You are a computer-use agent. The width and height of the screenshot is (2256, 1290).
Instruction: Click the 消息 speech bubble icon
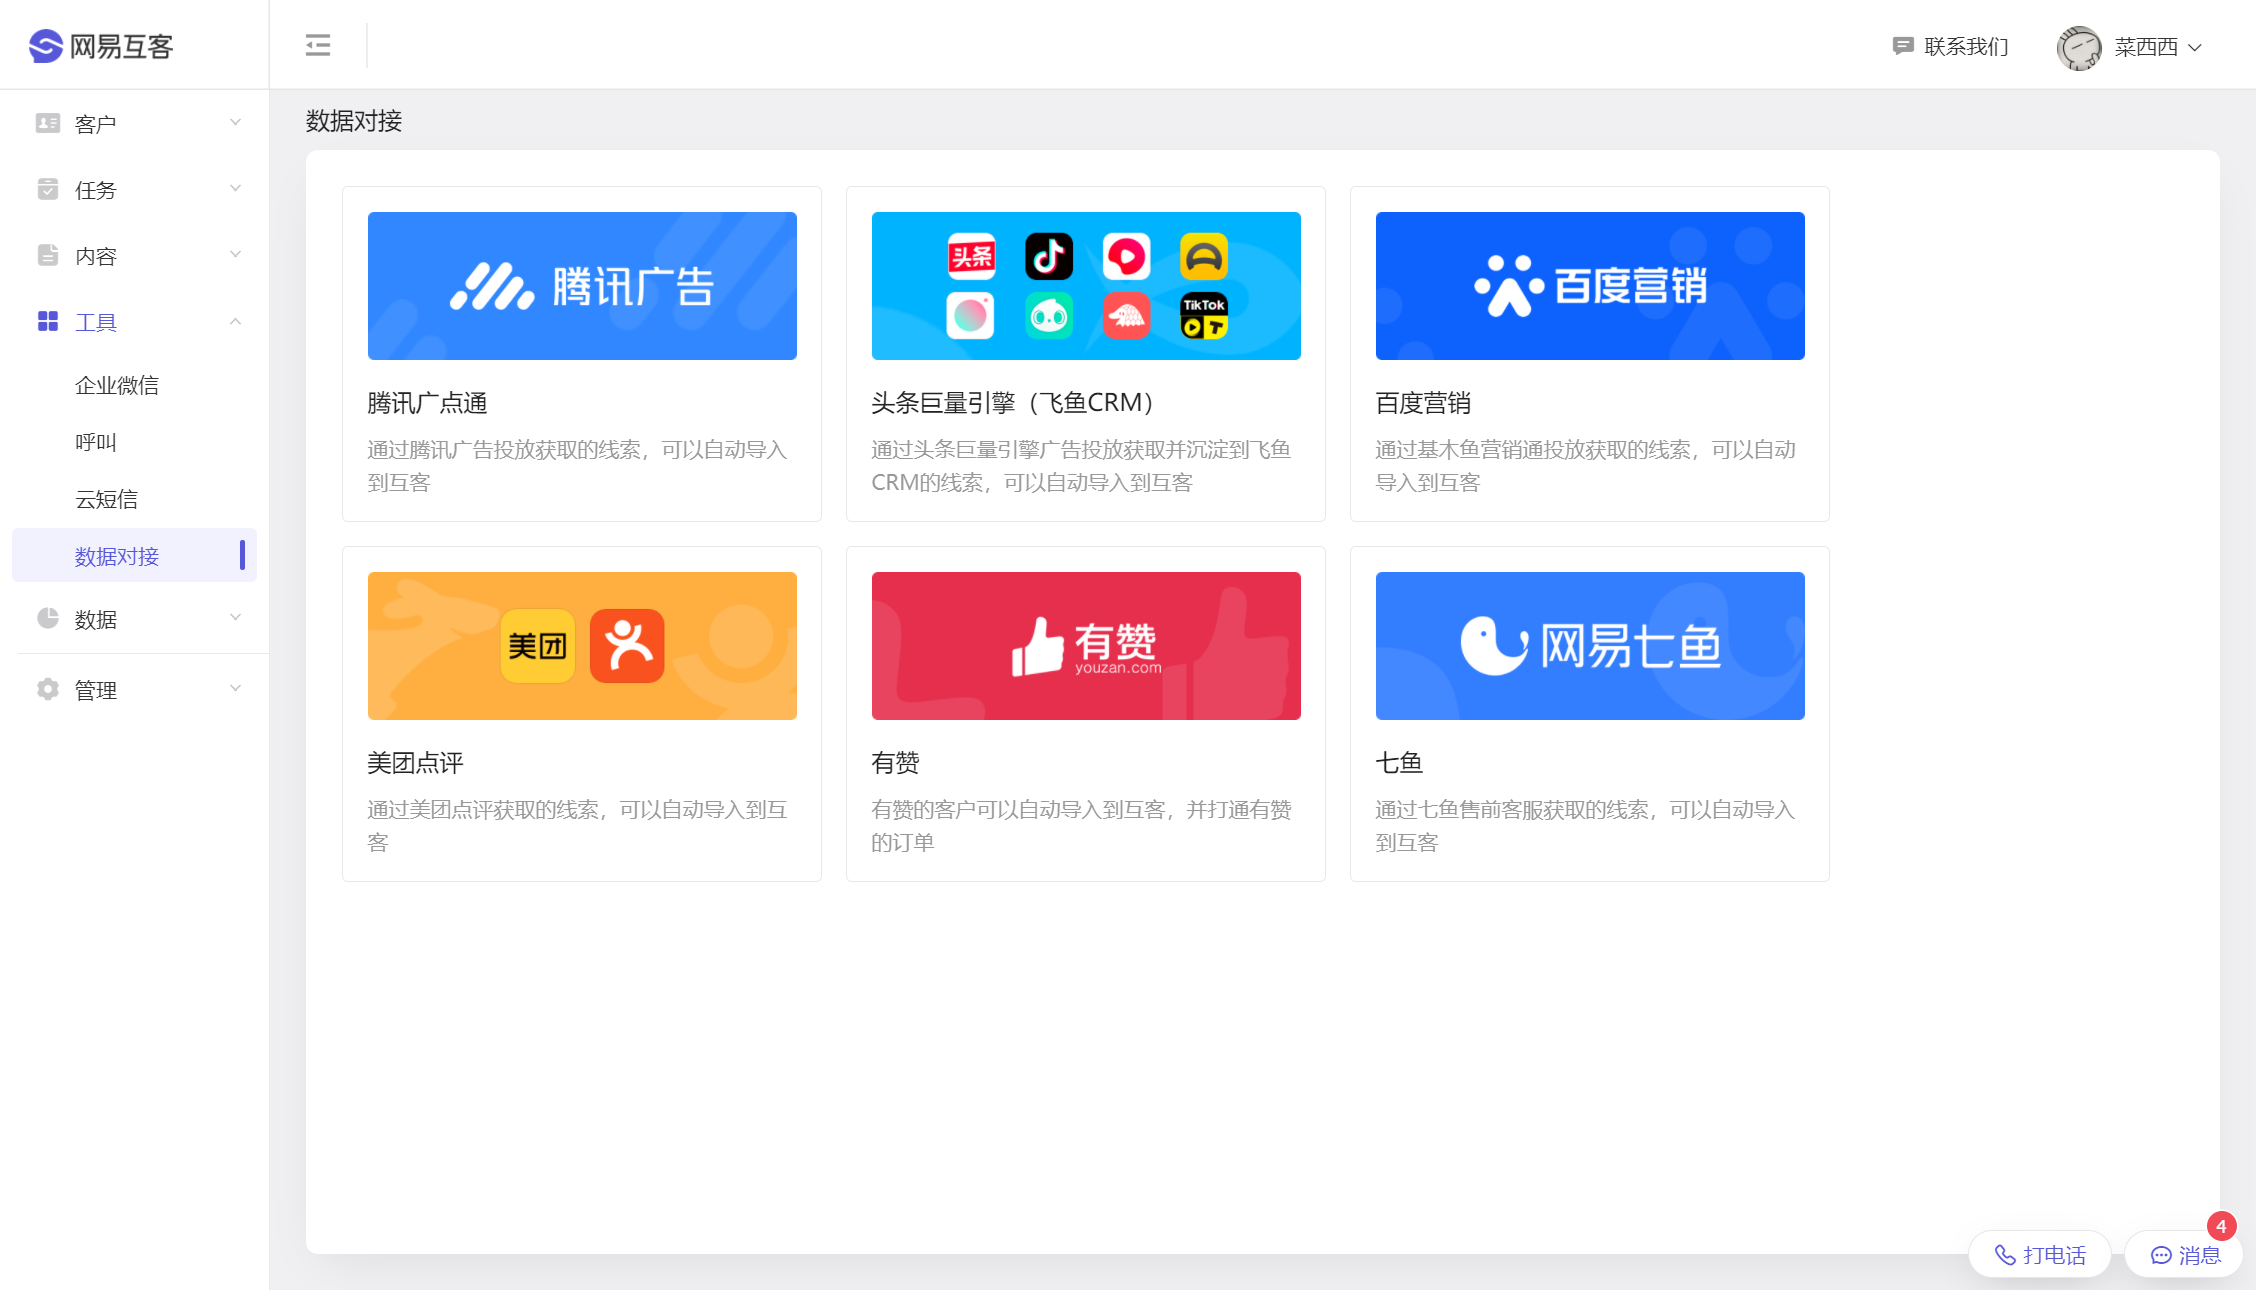pyautogui.click(x=2161, y=1255)
